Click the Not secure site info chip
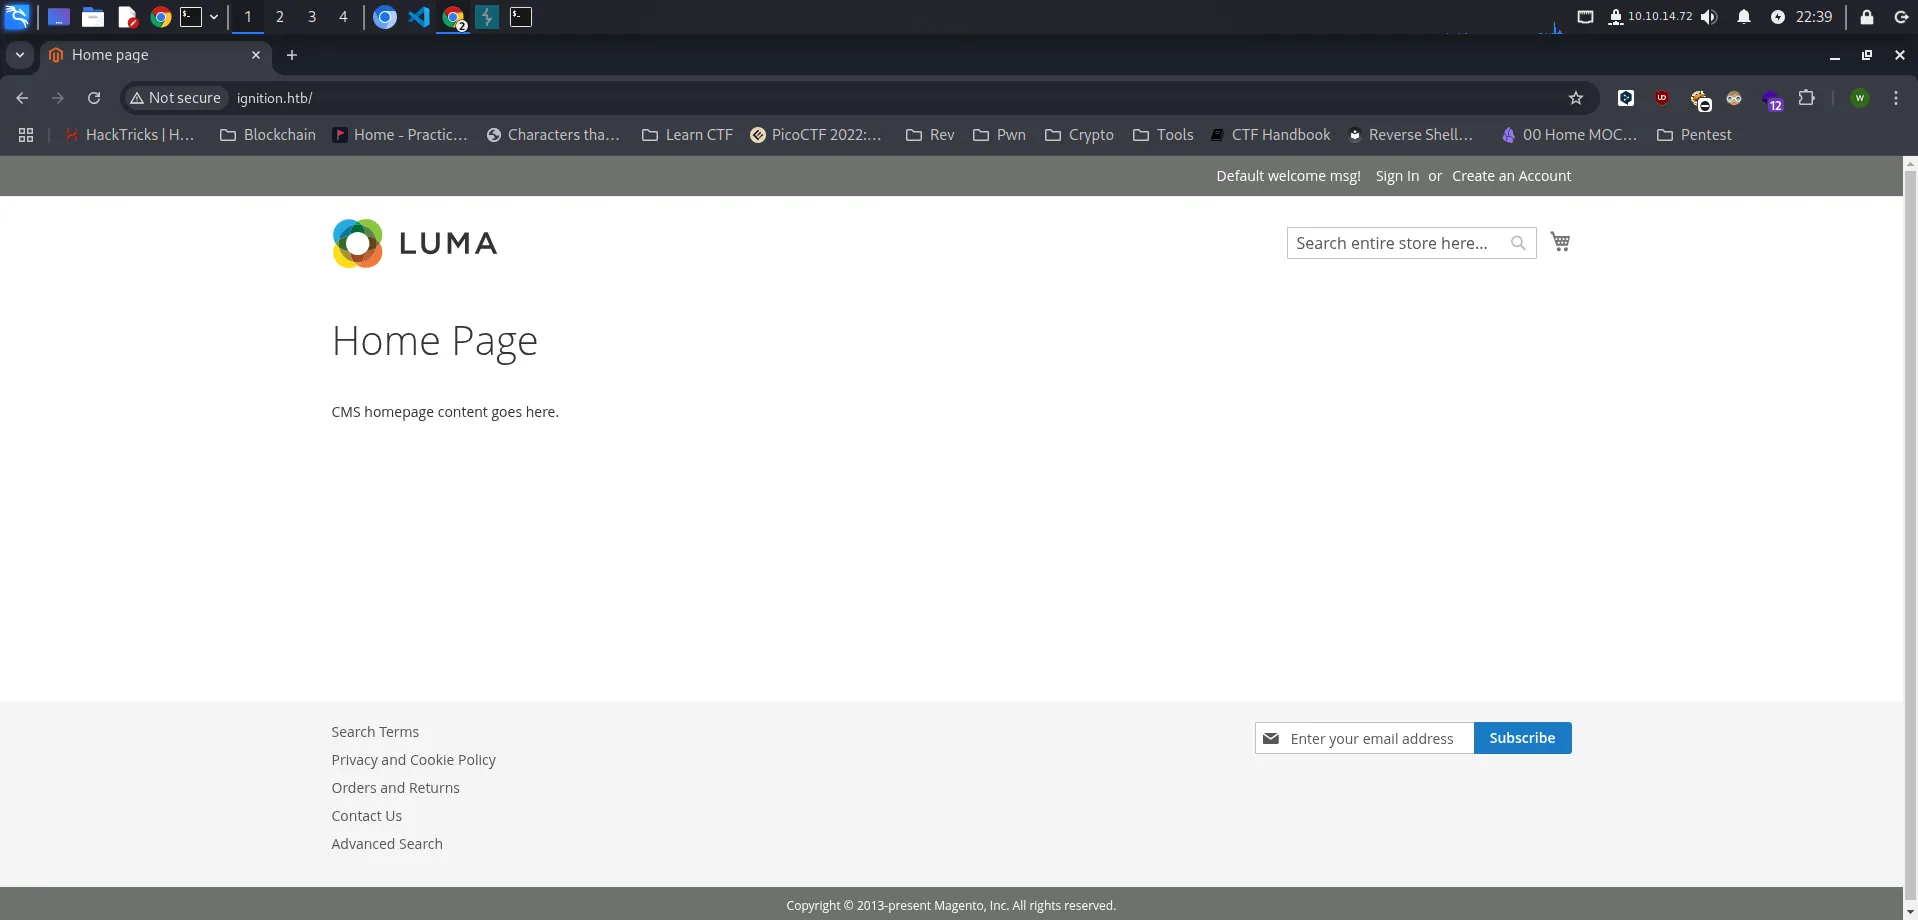The width and height of the screenshot is (1918, 920). [x=176, y=98]
